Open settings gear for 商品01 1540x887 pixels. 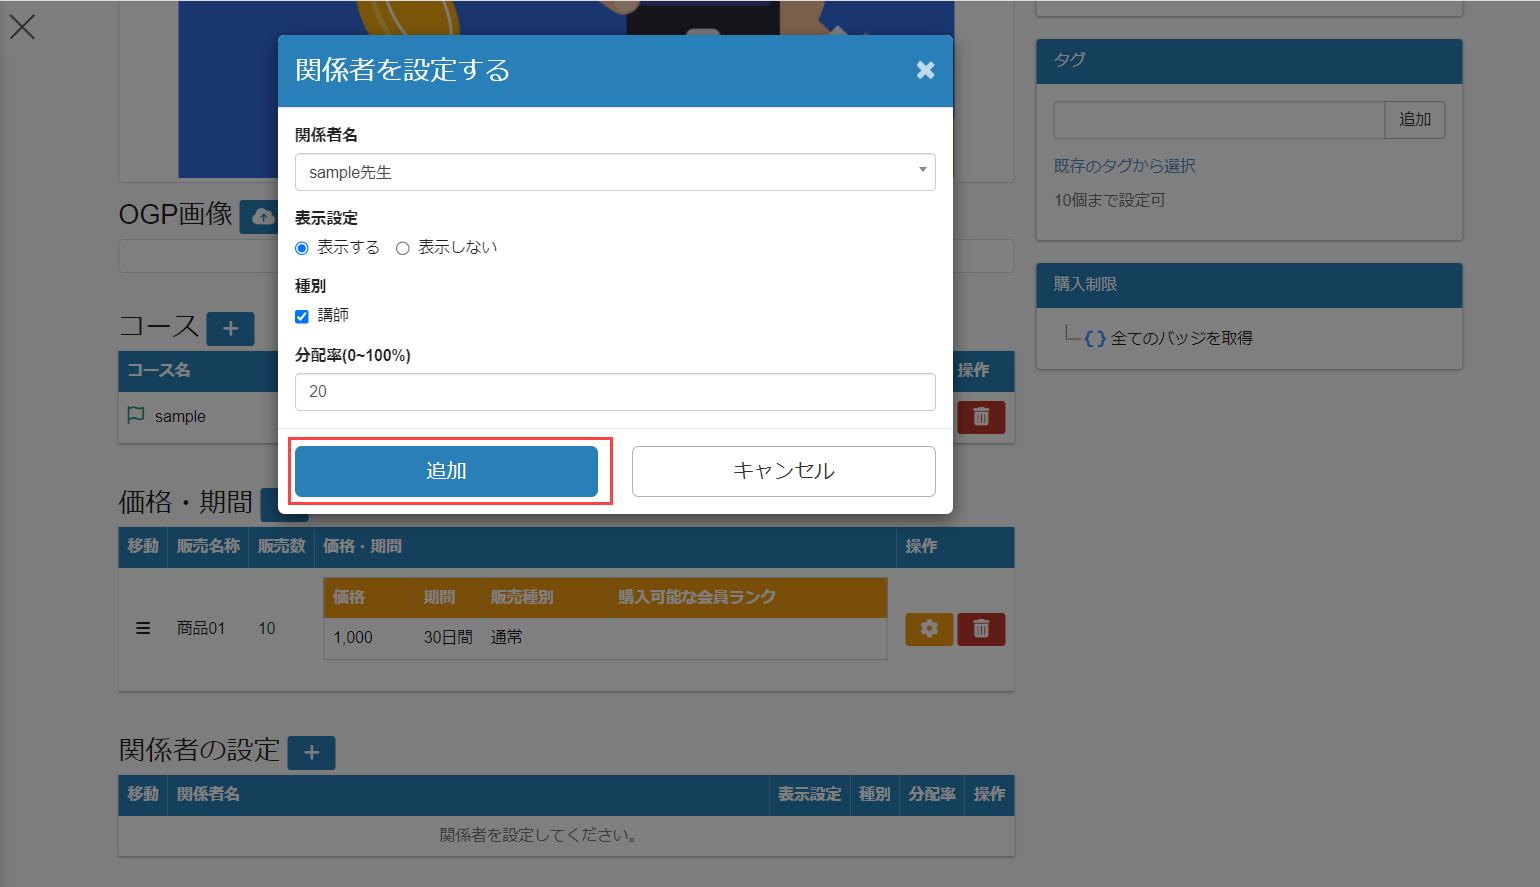(x=929, y=629)
